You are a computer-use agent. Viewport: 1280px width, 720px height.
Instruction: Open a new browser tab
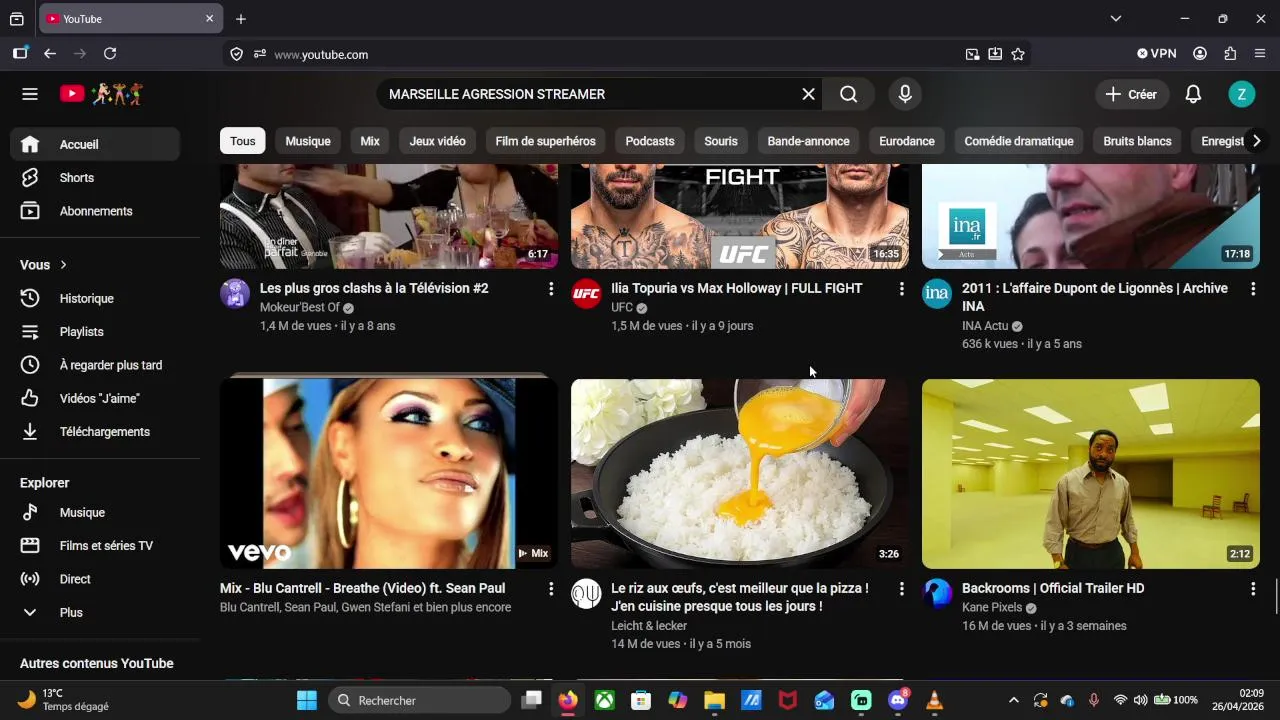coord(241,19)
